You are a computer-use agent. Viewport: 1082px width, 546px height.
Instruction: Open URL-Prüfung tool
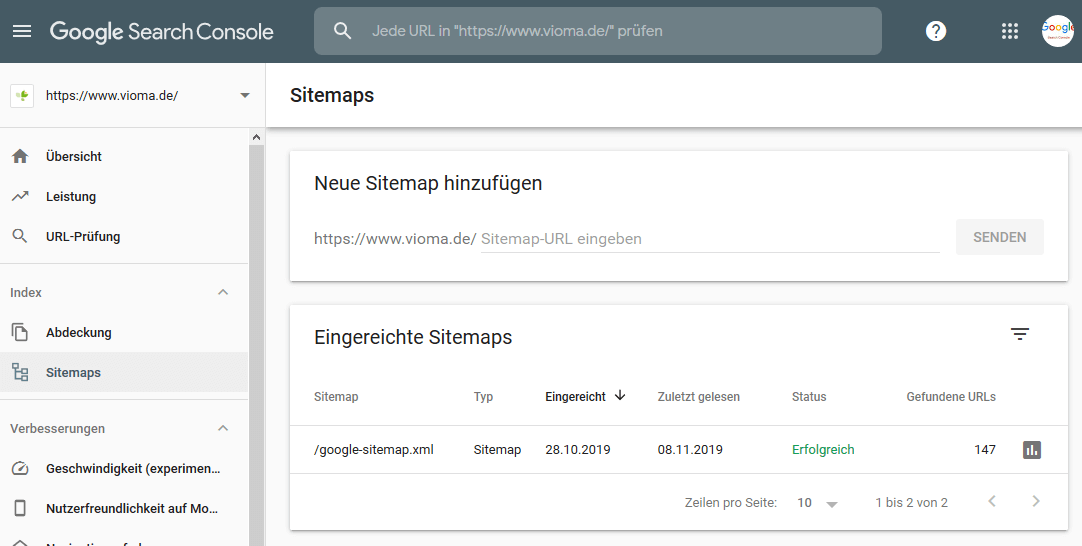pos(124,237)
